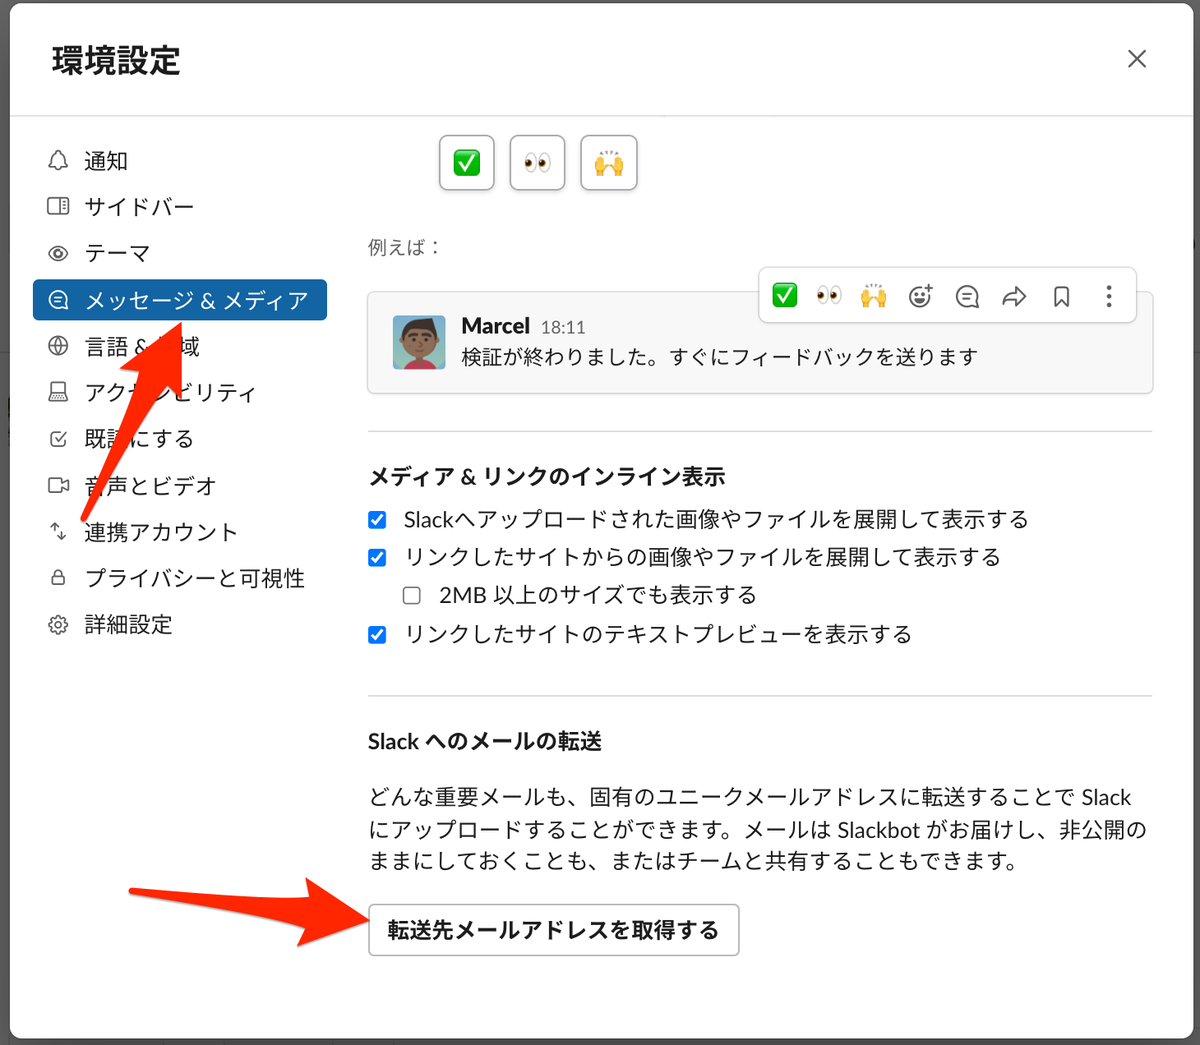The image size is (1200, 1045).
Task: Choose the green checkmark quick-reaction emoji button
Action: [x=467, y=162]
